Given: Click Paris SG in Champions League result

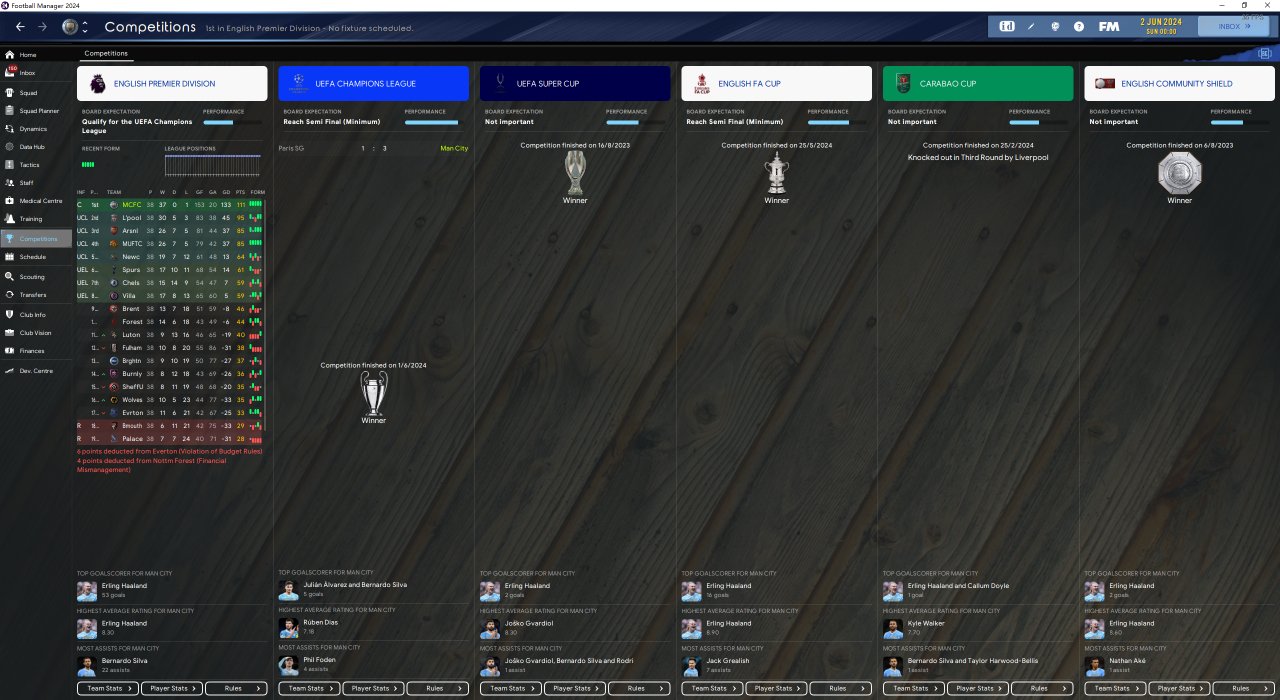Looking at the screenshot, I should tap(292, 148).
